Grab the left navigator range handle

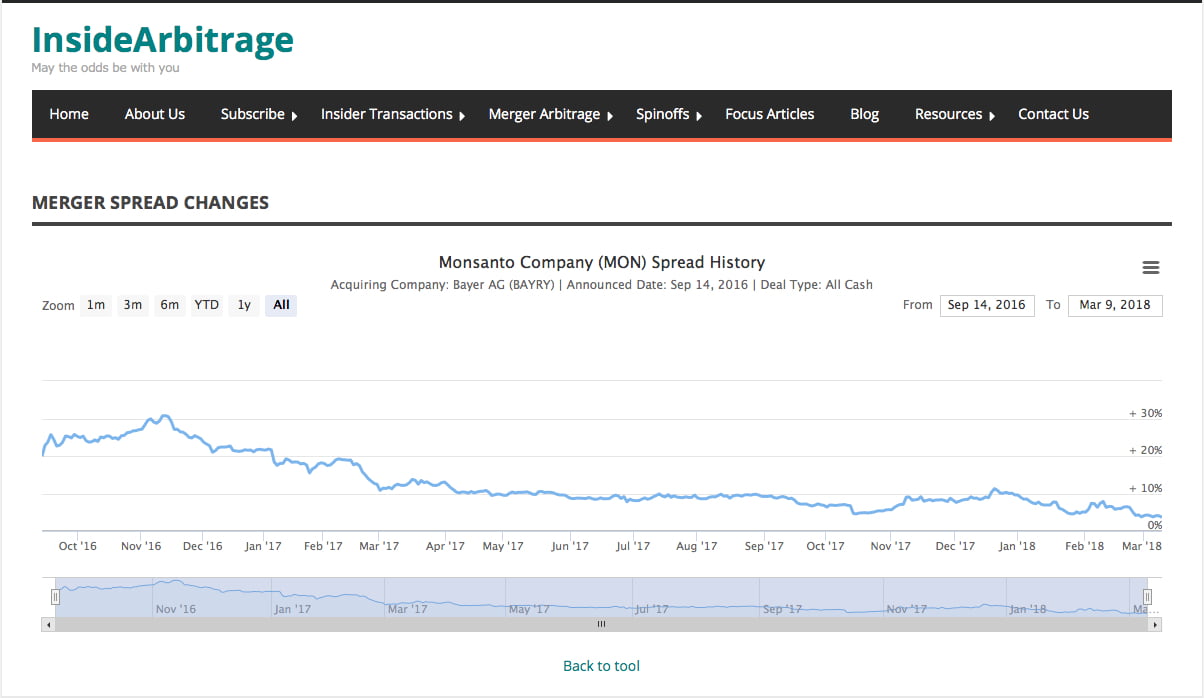[x=55, y=596]
